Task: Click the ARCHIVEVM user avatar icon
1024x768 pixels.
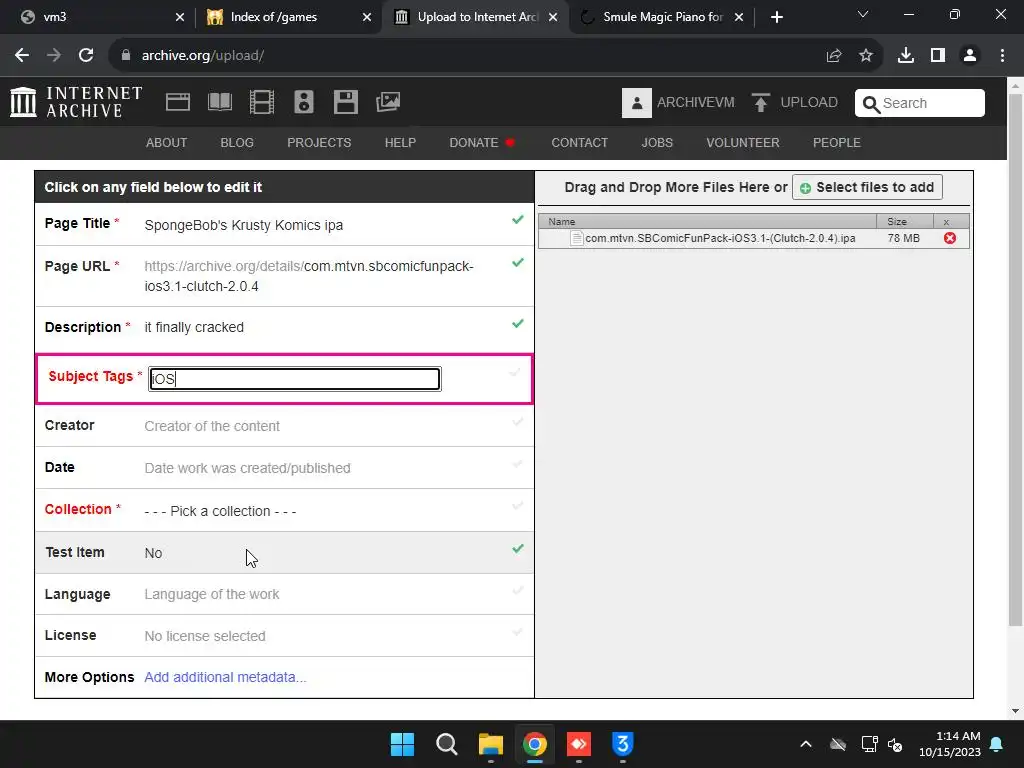Action: (x=637, y=103)
